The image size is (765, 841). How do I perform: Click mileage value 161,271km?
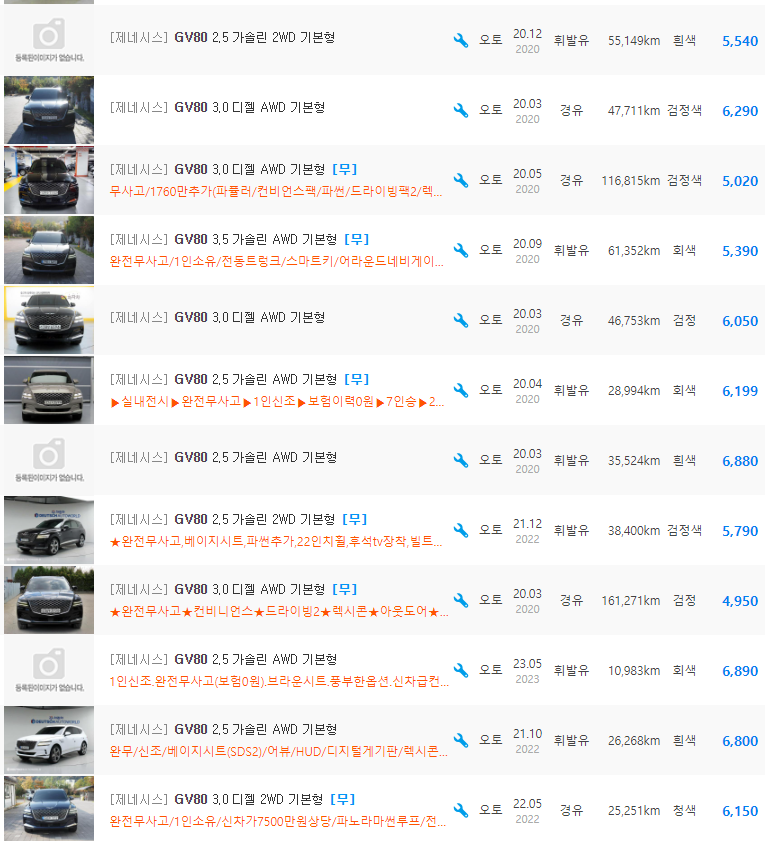coord(630,601)
